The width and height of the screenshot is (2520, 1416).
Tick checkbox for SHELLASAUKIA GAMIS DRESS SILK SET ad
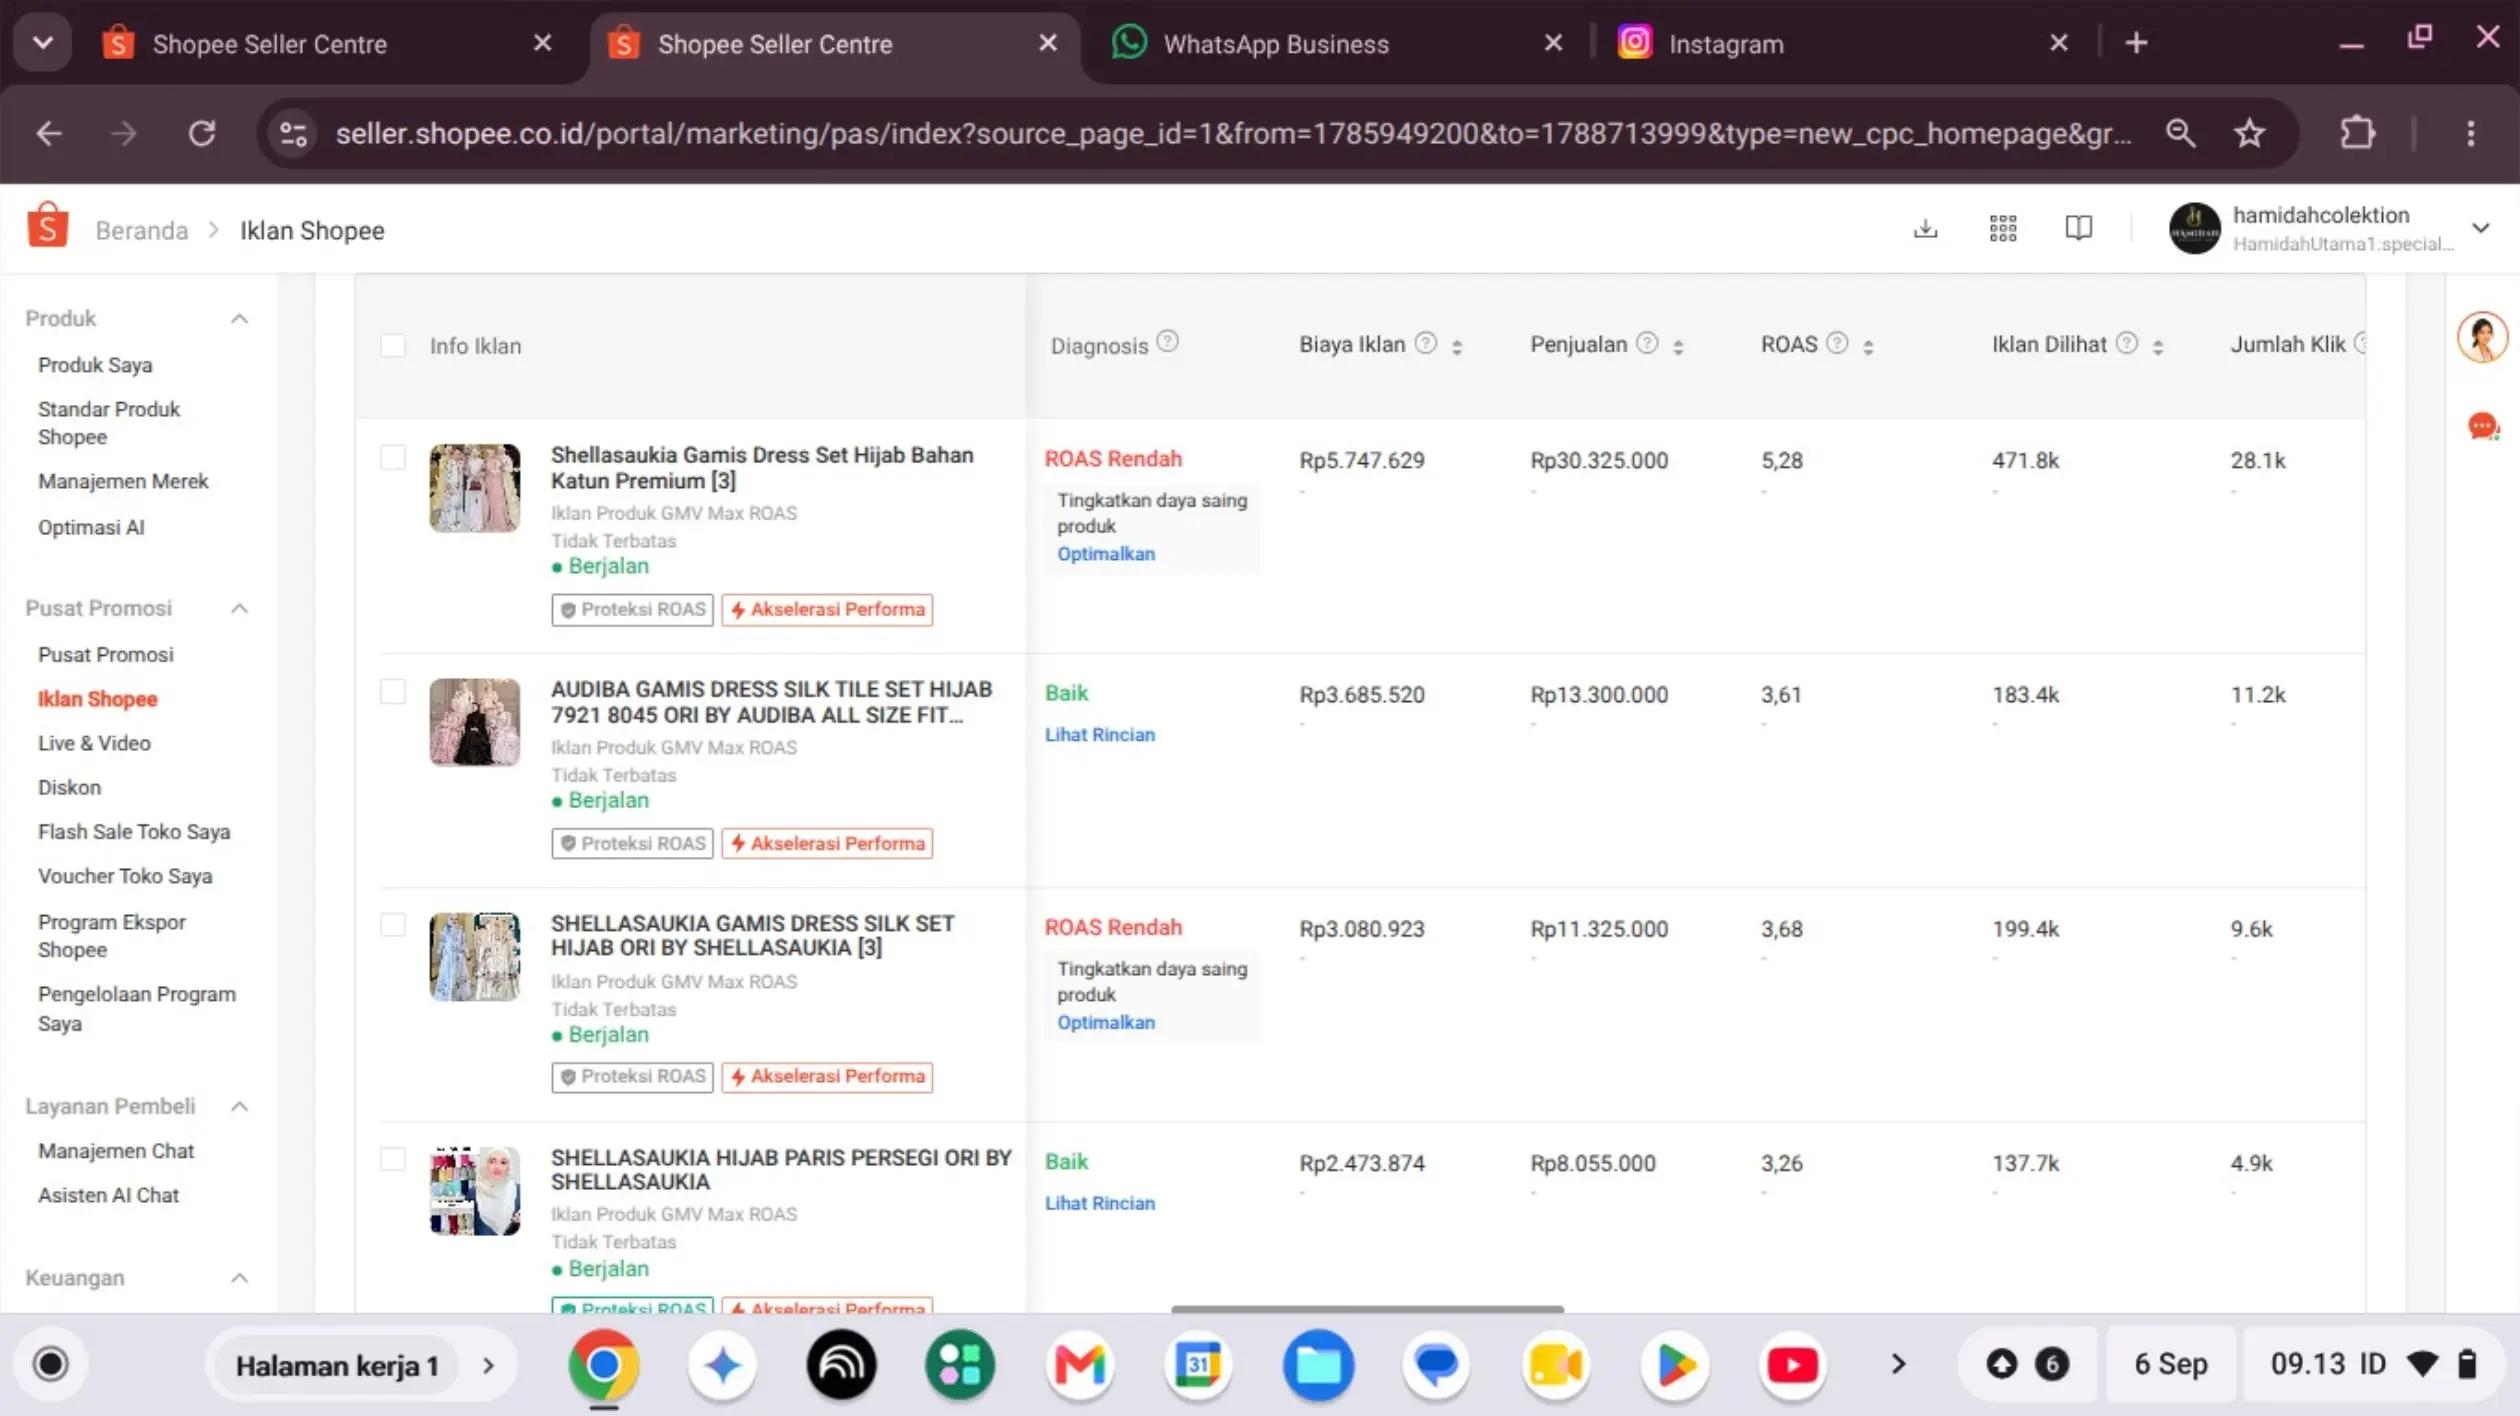coord(393,924)
